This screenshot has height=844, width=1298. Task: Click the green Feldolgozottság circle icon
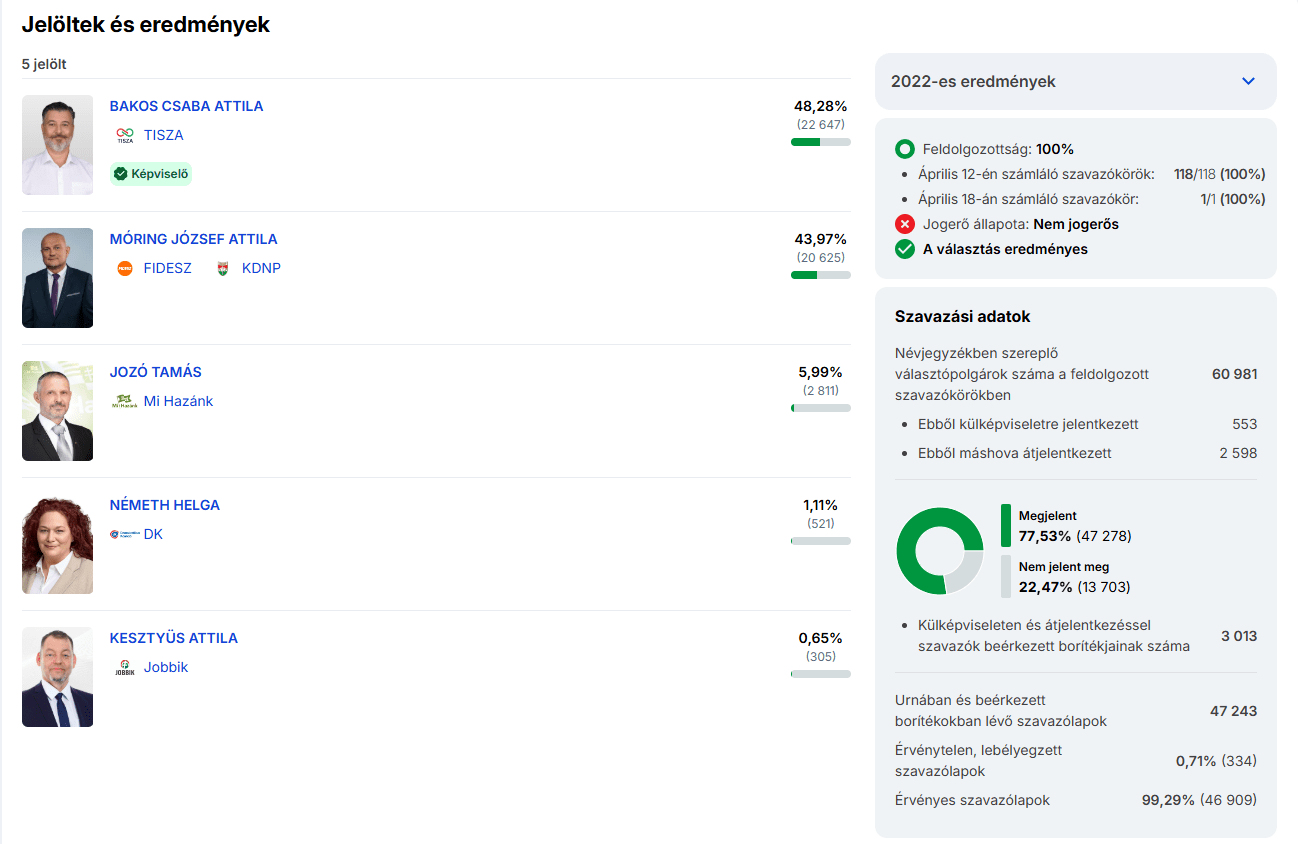905,149
